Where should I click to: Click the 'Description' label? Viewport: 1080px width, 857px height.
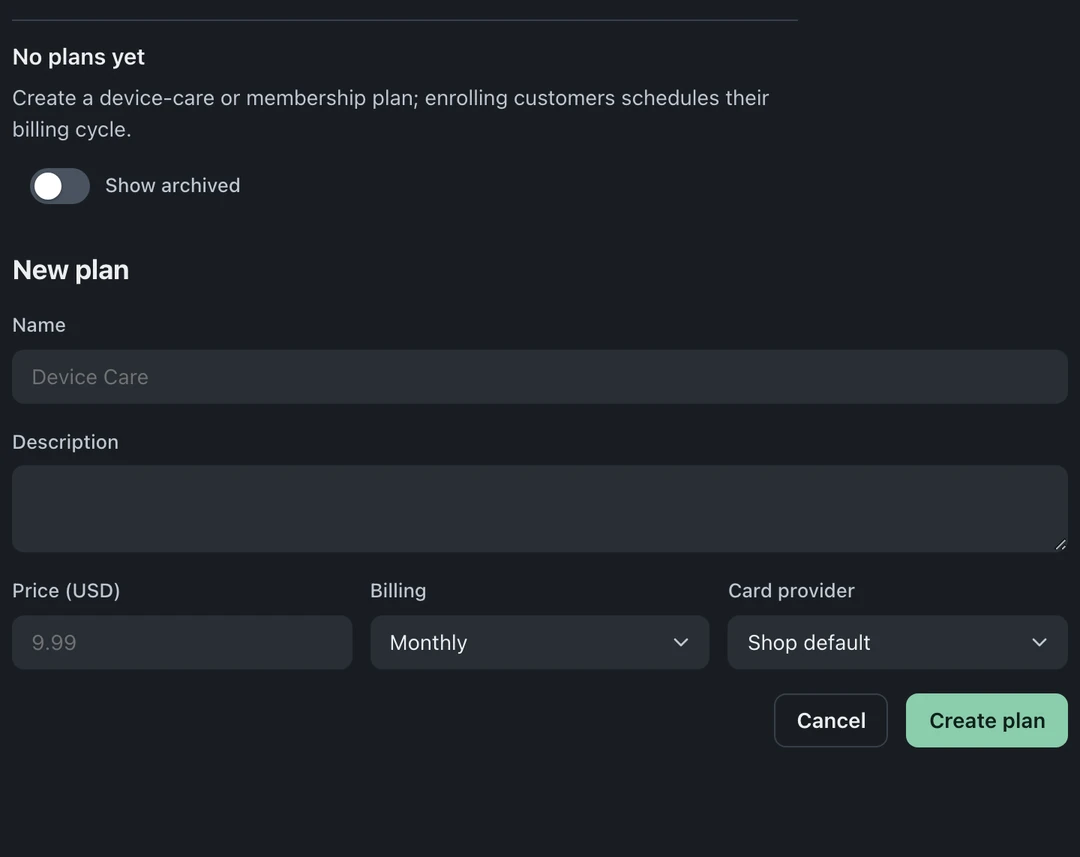point(65,442)
